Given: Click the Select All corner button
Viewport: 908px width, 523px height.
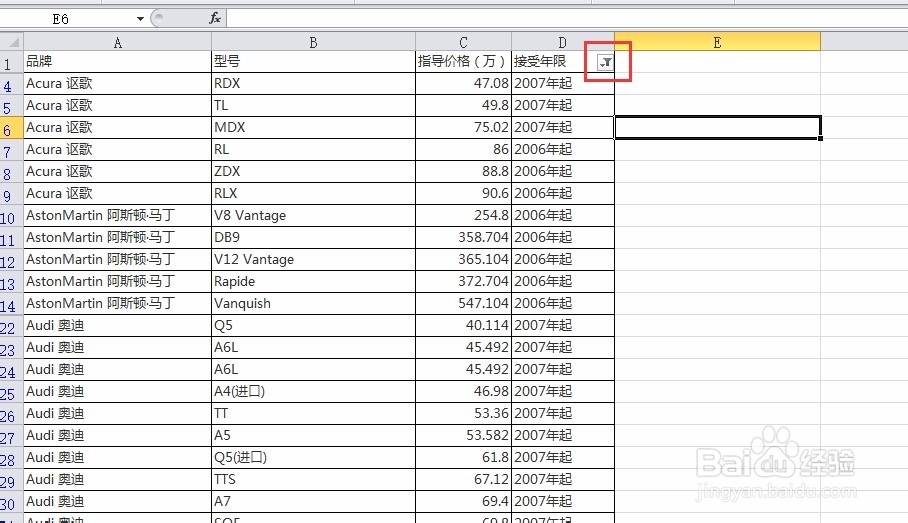Looking at the screenshot, I should [x=12, y=42].
